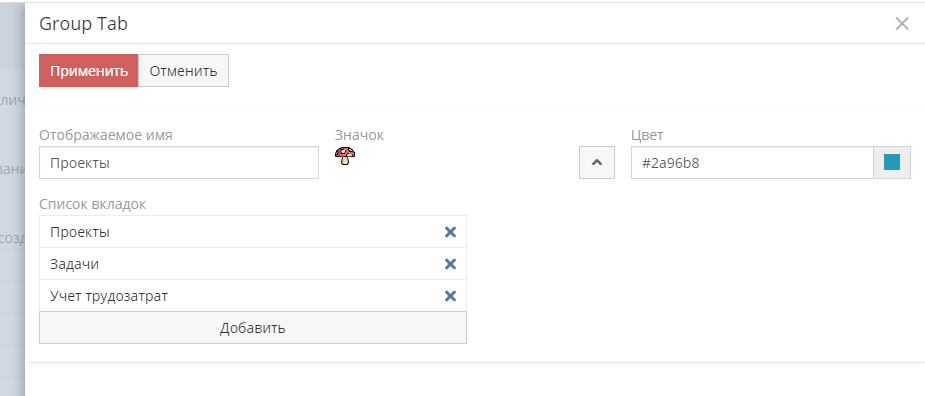925x396 pixels.
Task: Cancel via the Отменить button
Action: coord(183,71)
